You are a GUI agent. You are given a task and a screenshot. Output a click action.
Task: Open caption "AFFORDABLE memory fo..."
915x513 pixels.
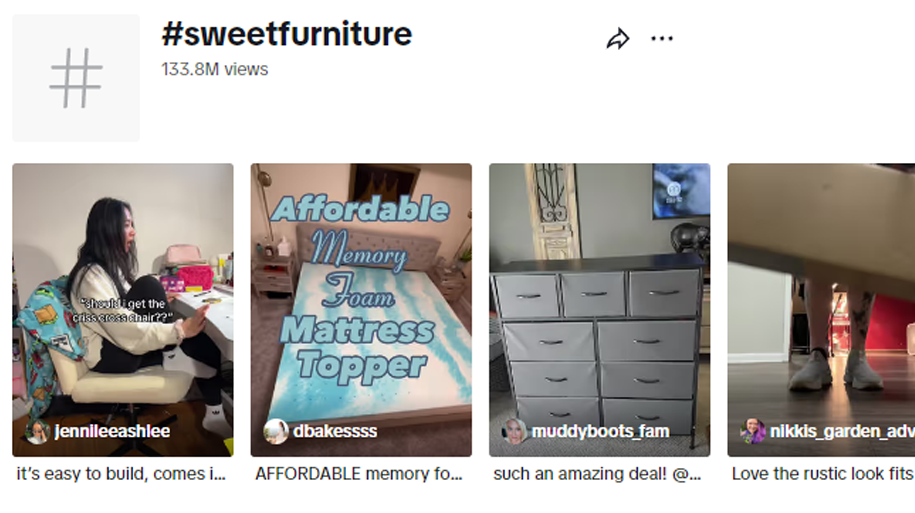359,474
